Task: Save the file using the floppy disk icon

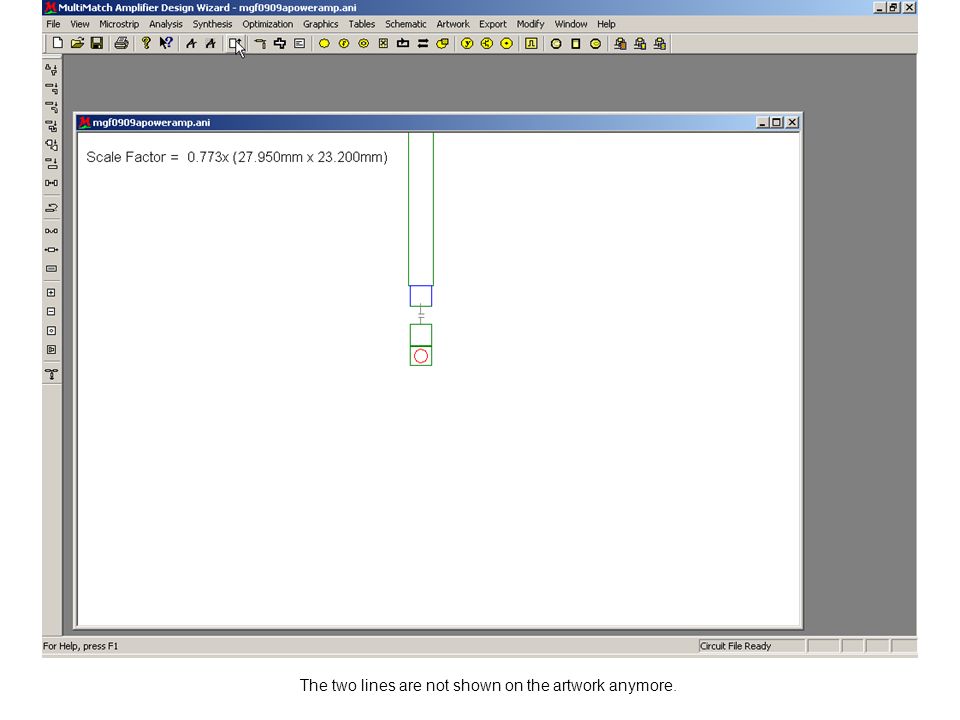Action: point(97,43)
